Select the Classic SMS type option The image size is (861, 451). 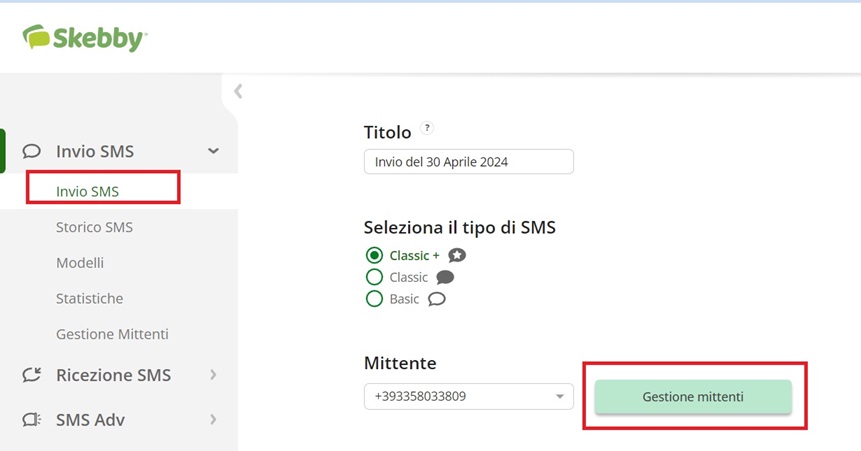(x=374, y=277)
